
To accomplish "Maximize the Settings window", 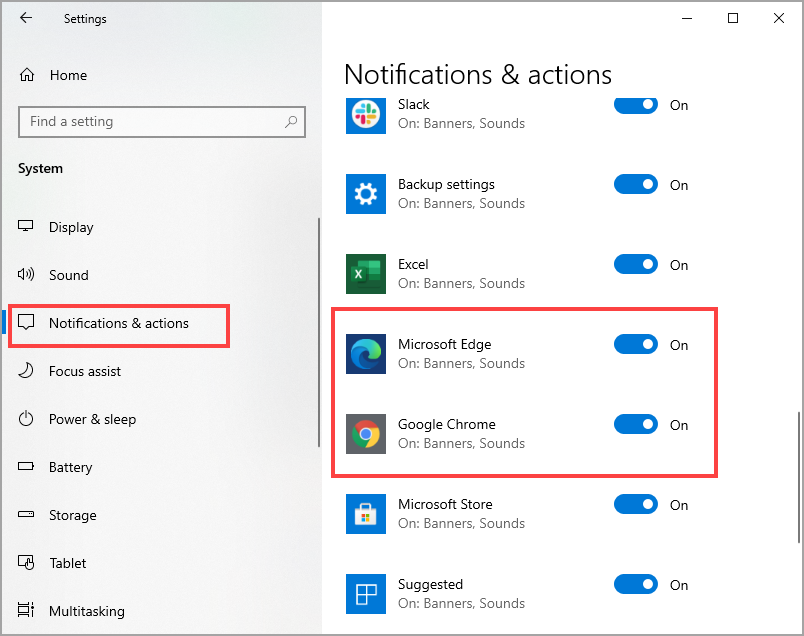I will tap(733, 18).
